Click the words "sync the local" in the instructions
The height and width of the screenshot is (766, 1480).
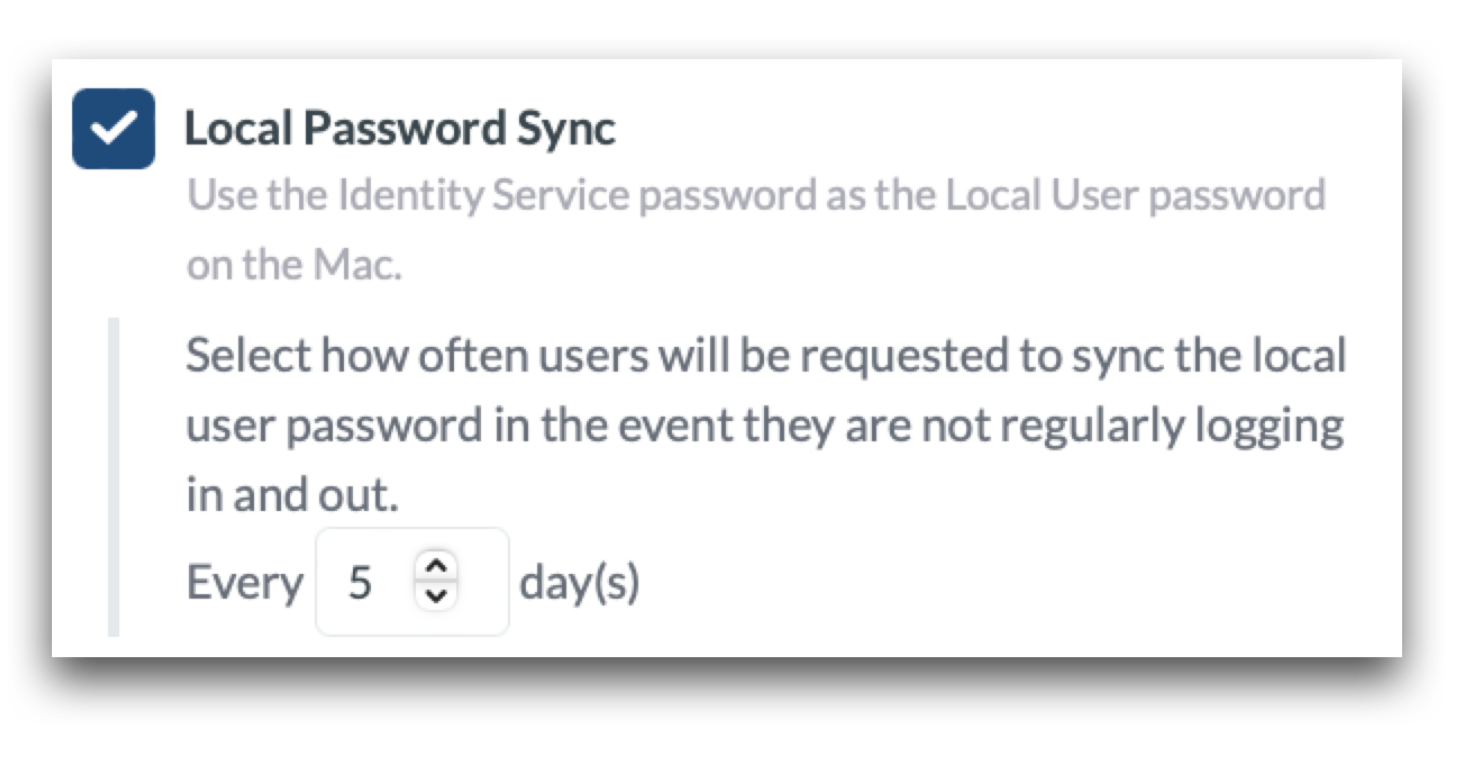click(1209, 356)
